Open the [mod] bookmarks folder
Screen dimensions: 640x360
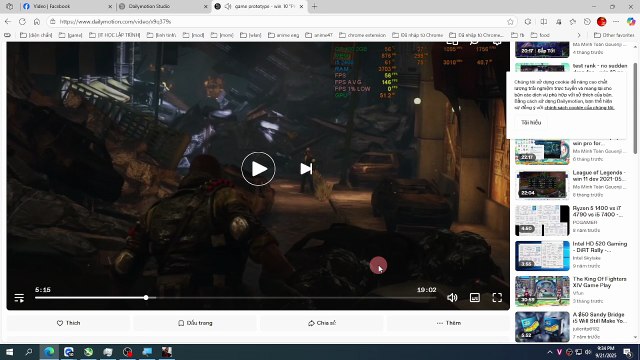[193, 35]
